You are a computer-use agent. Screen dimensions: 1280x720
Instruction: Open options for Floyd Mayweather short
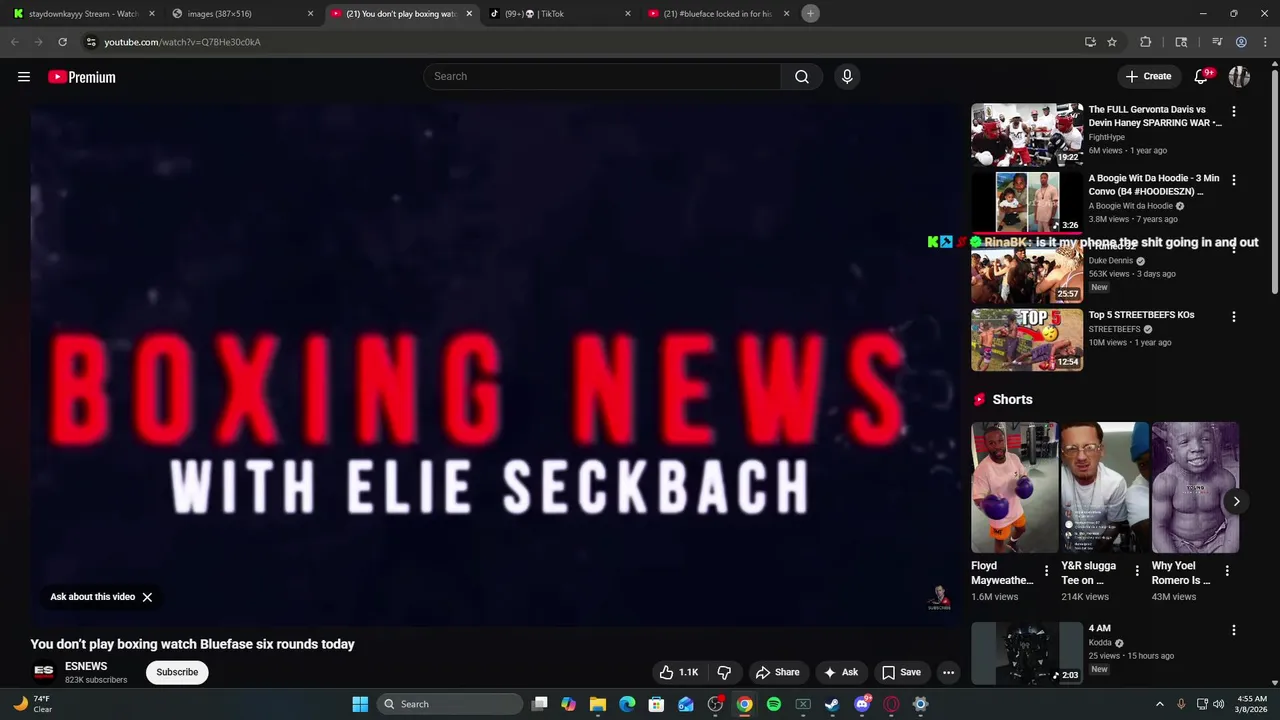click(x=1047, y=571)
